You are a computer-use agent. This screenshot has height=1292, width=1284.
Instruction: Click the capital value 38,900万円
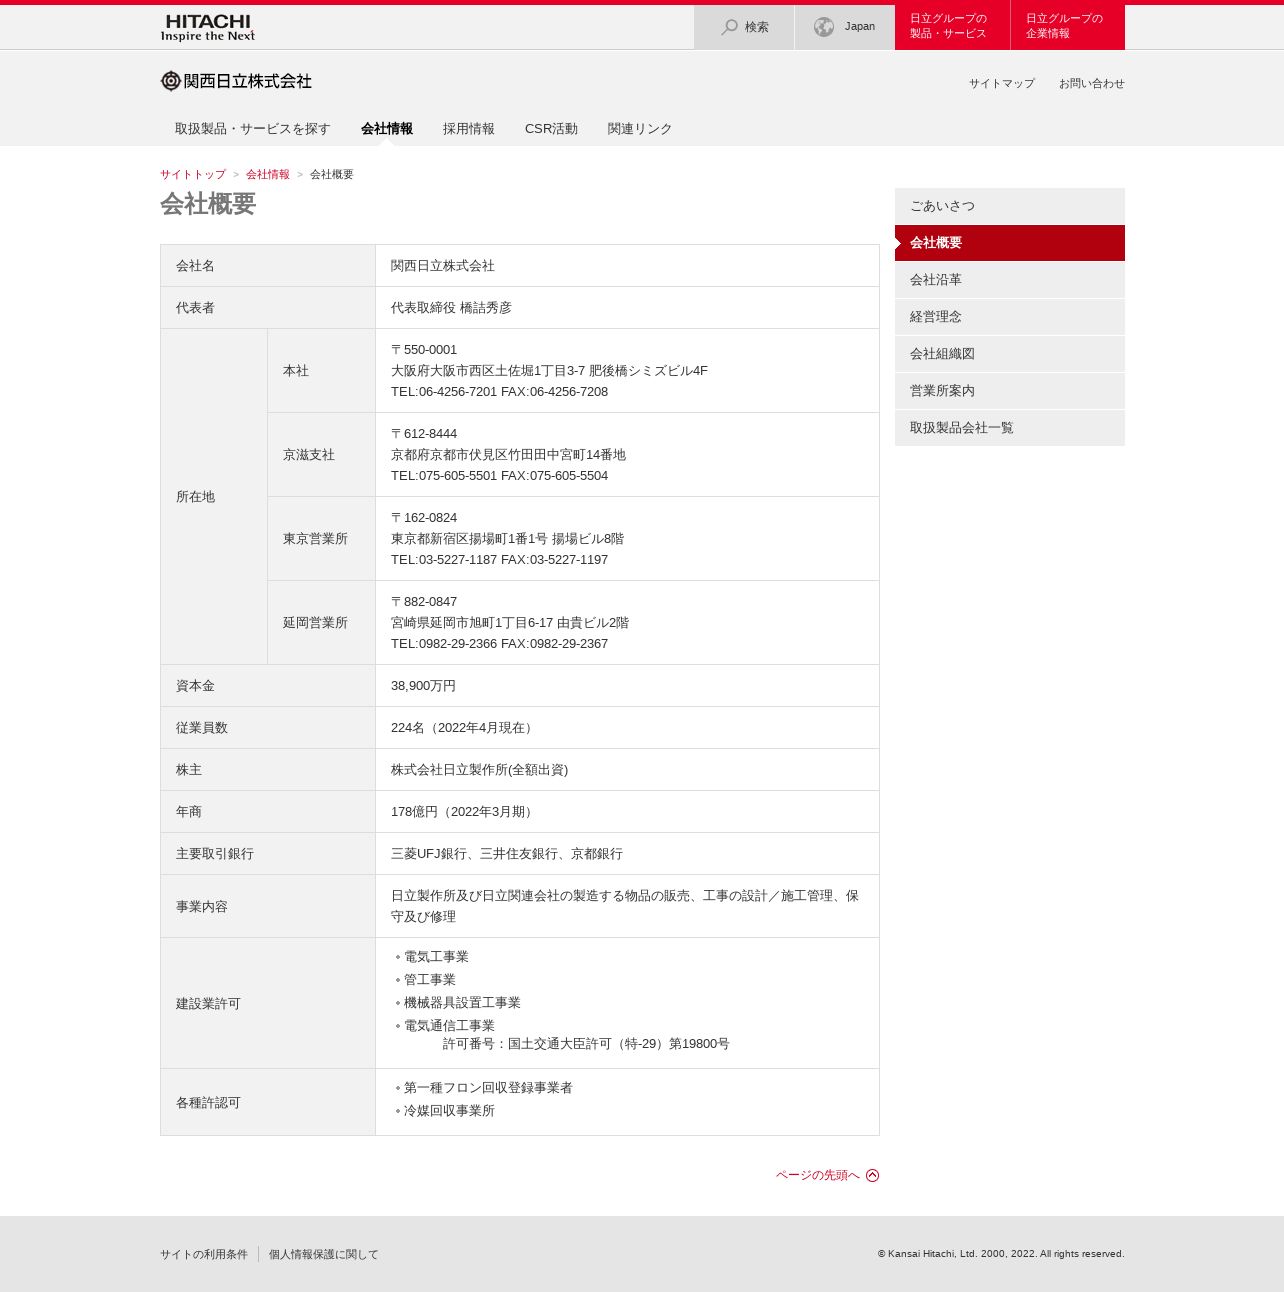click(x=423, y=686)
